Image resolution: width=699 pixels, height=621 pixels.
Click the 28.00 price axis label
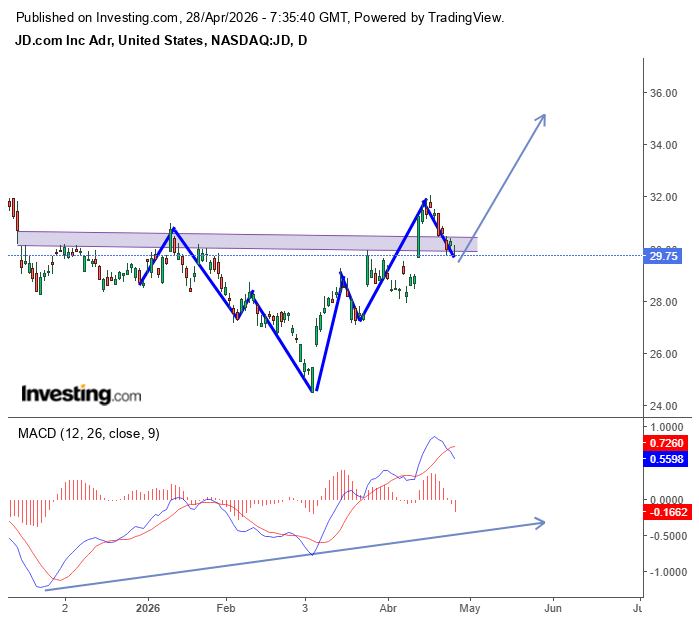tap(663, 302)
